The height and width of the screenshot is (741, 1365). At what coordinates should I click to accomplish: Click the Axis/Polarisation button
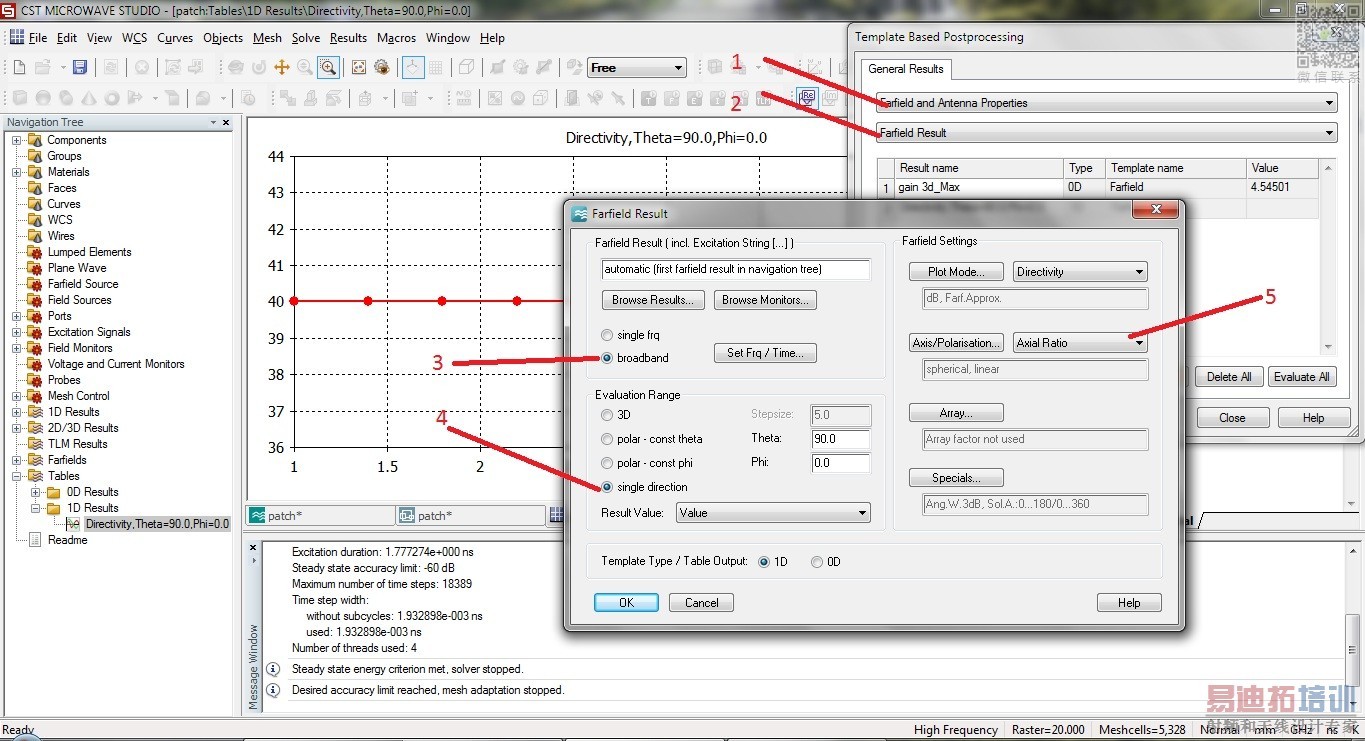[957, 343]
